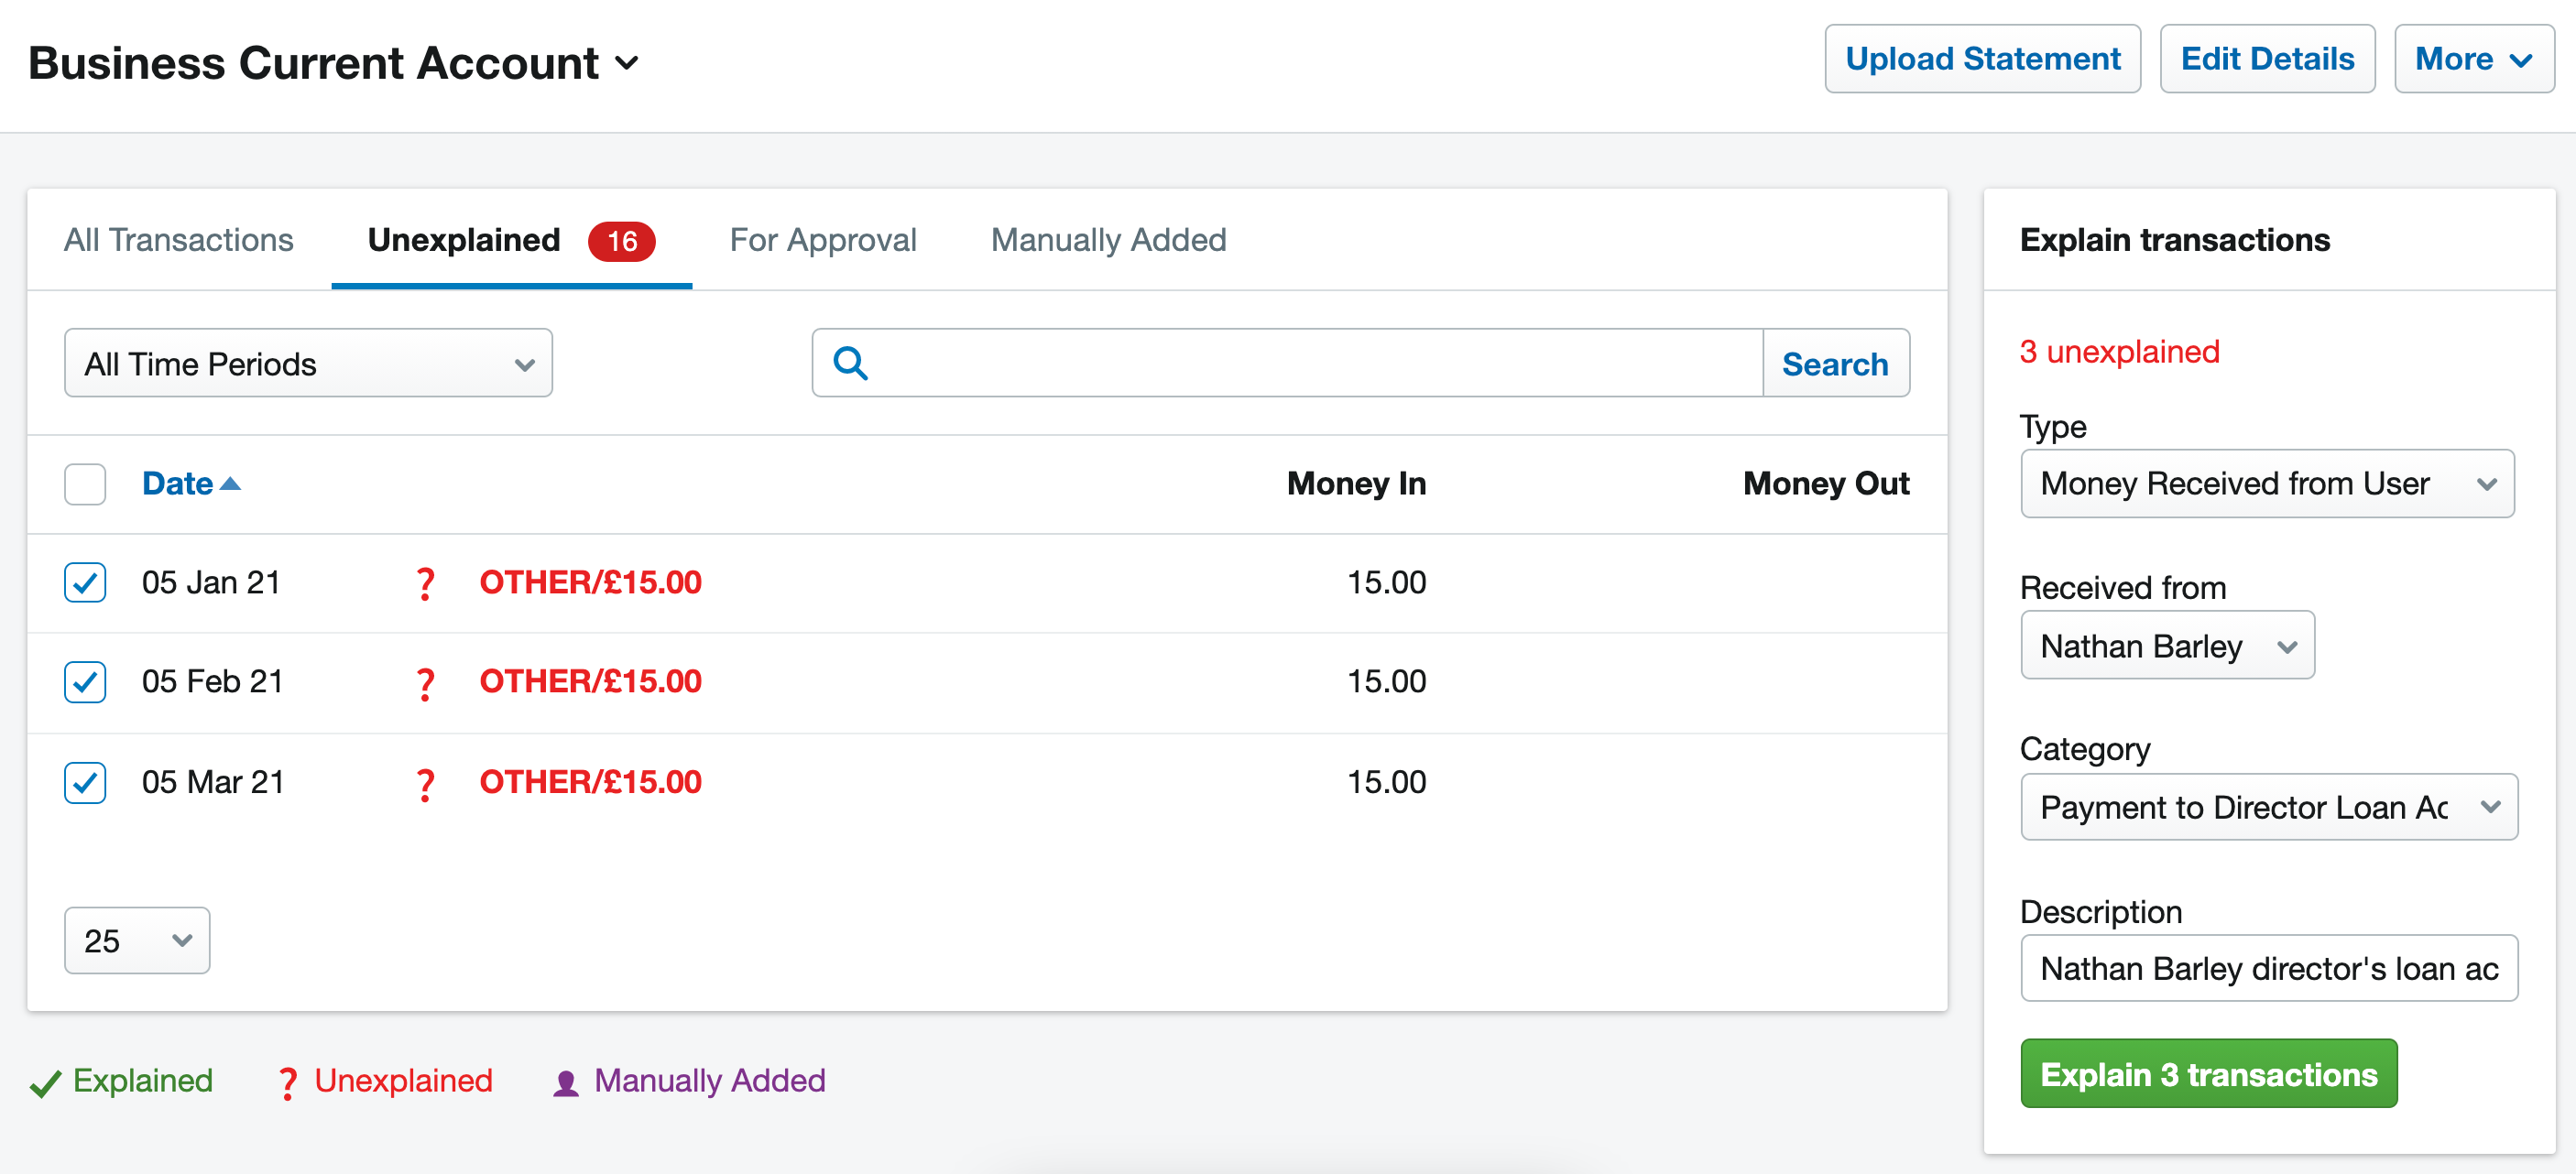Click the purple Manually Added person icon
The image size is (2576, 1174).
pos(566,1083)
